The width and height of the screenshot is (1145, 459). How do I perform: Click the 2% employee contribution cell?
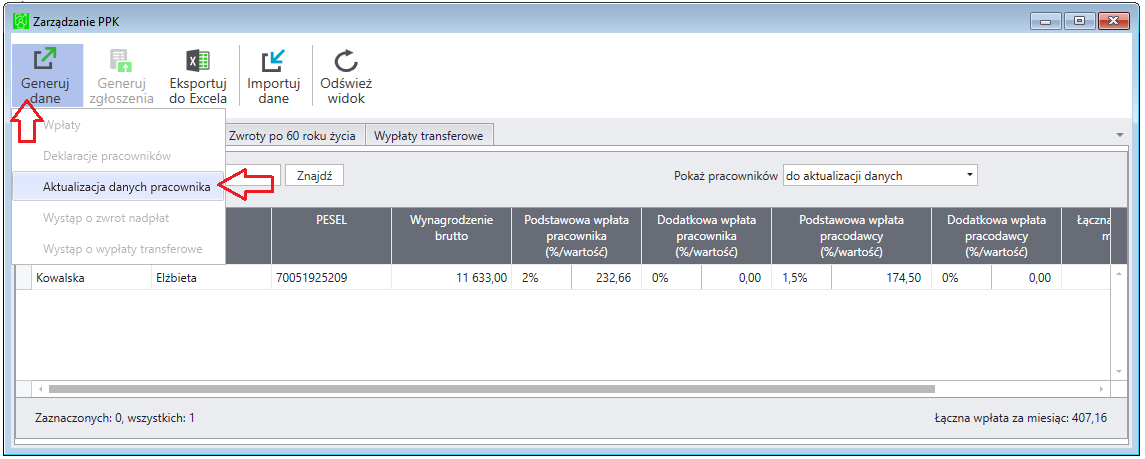point(541,277)
